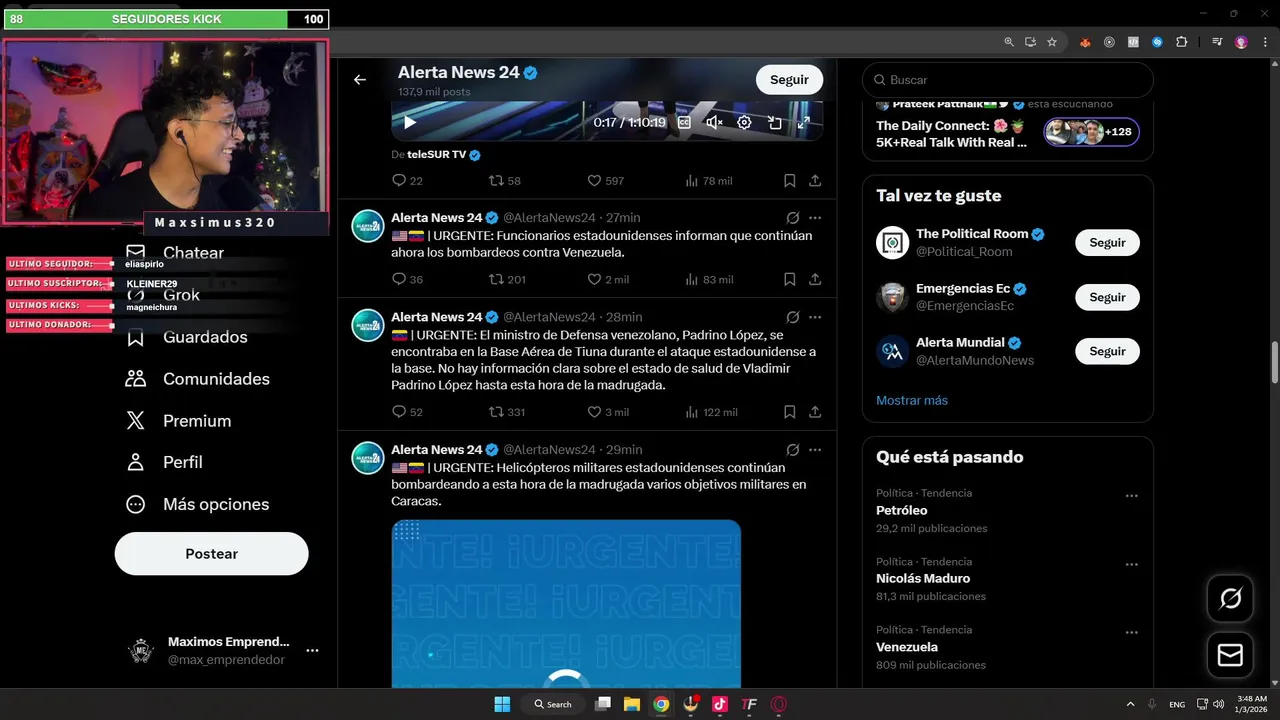The image size is (1280, 720).
Task: Like the video post with 597 likes
Action: pos(605,181)
